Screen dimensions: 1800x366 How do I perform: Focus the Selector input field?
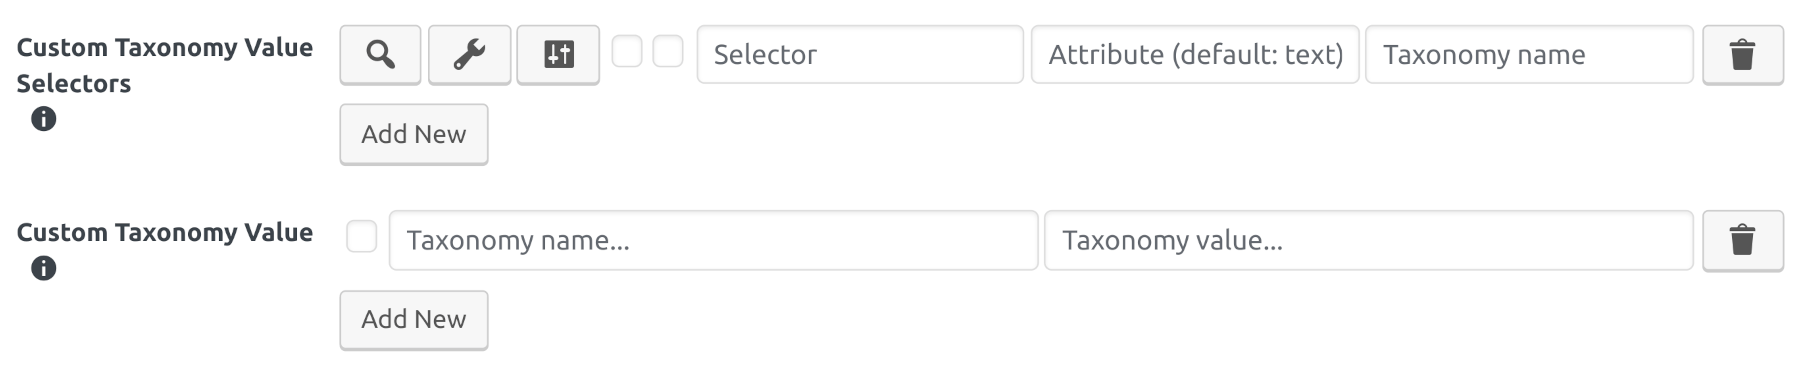(860, 55)
